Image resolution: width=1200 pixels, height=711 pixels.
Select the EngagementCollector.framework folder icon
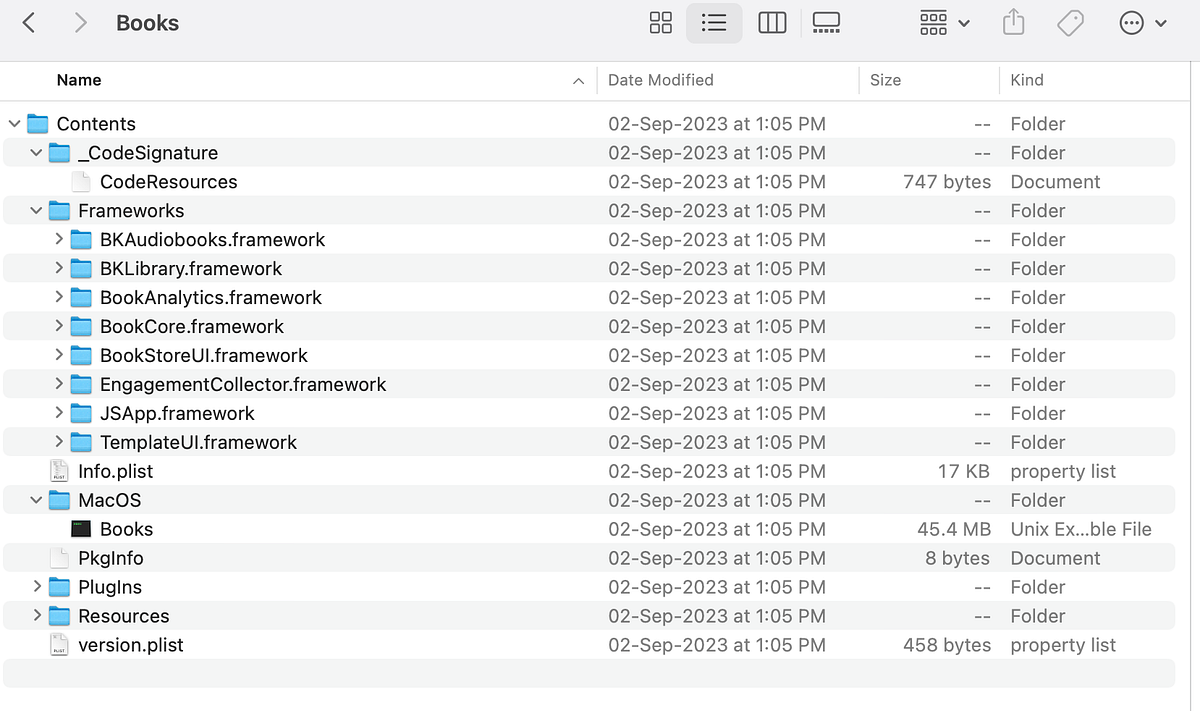(x=82, y=385)
